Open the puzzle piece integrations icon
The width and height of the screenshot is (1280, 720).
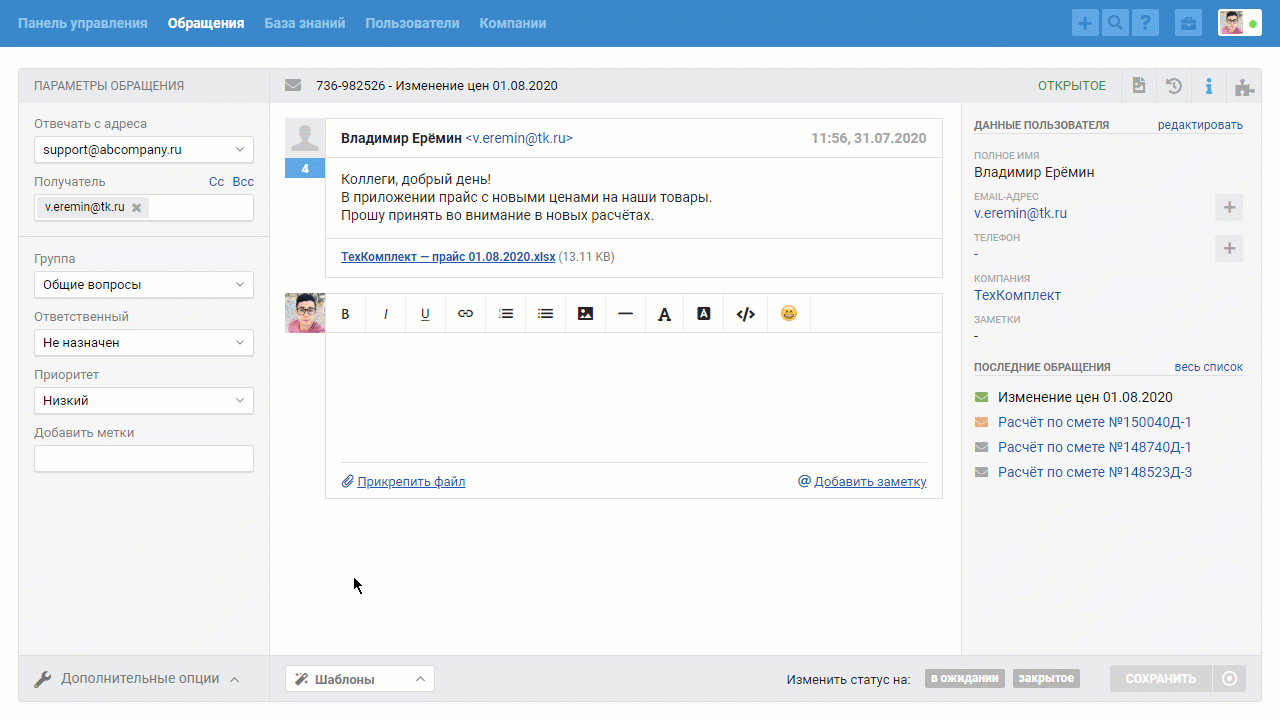(1244, 86)
